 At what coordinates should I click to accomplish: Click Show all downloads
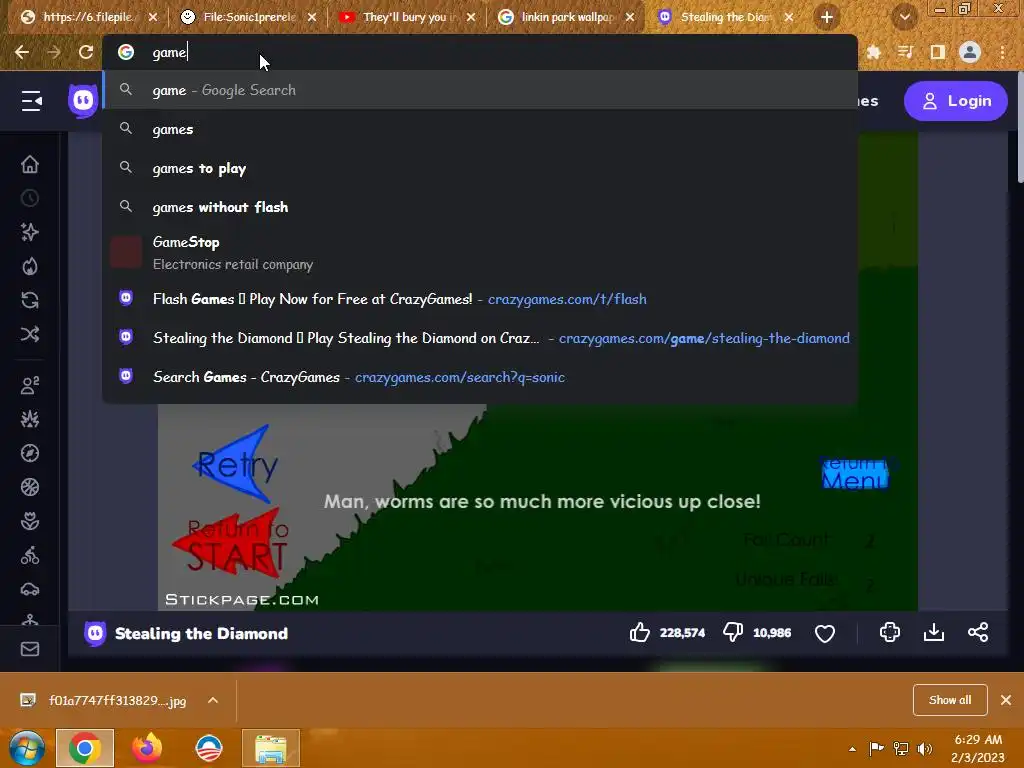pyautogui.click(x=950, y=699)
